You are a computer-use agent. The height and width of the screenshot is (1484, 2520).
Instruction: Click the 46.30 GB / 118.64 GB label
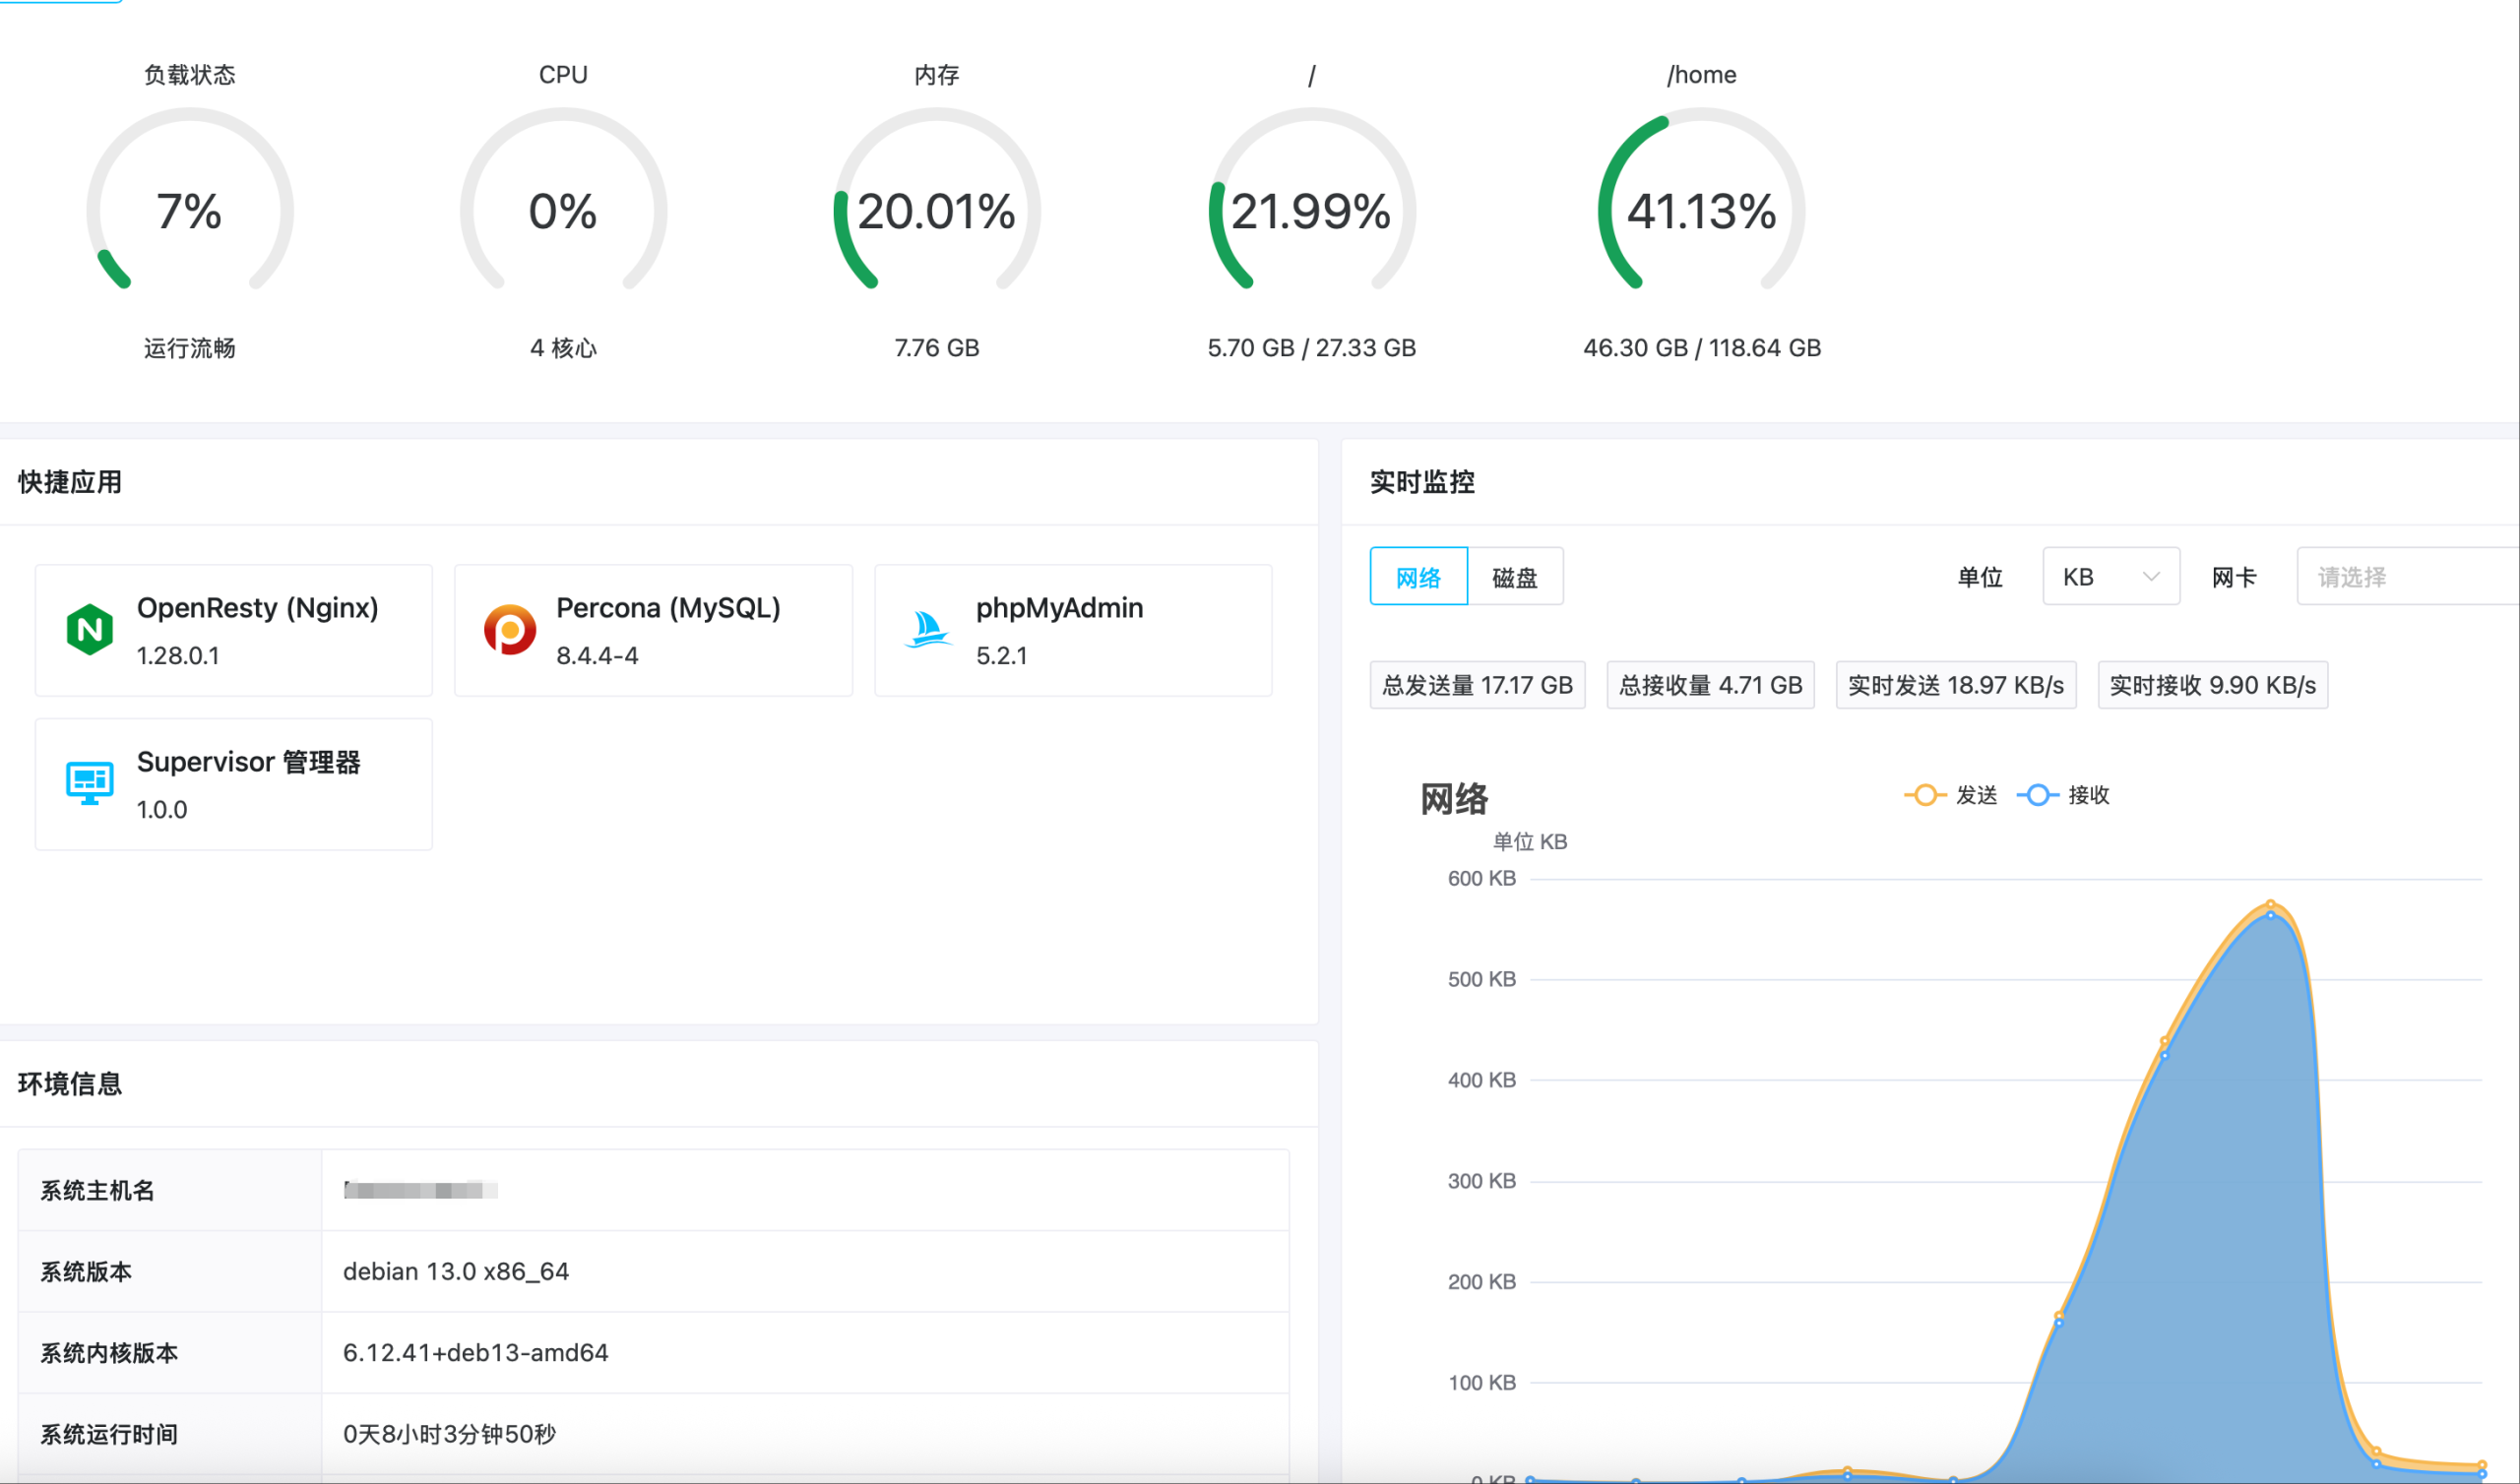(1702, 348)
